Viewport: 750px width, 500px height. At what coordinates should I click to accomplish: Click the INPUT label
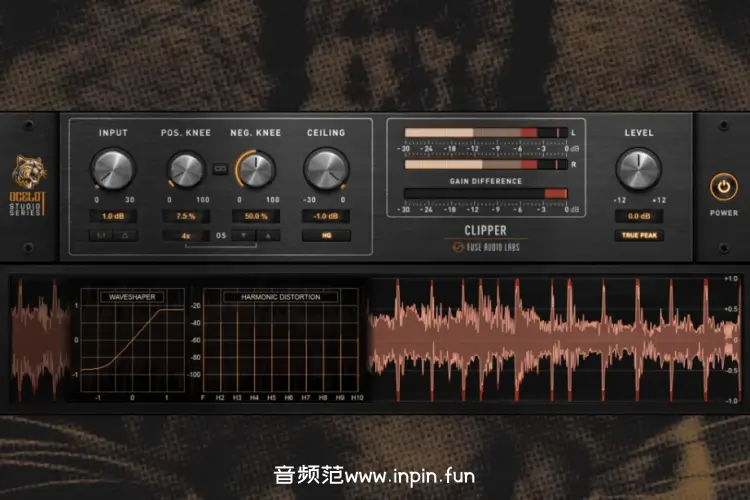click(x=113, y=133)
